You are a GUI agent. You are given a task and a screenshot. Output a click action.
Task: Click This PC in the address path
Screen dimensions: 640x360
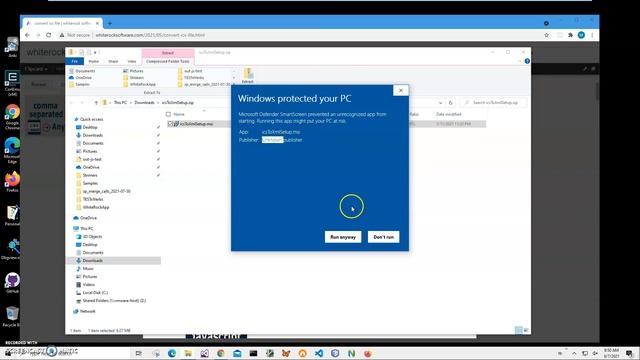[120, 102]
